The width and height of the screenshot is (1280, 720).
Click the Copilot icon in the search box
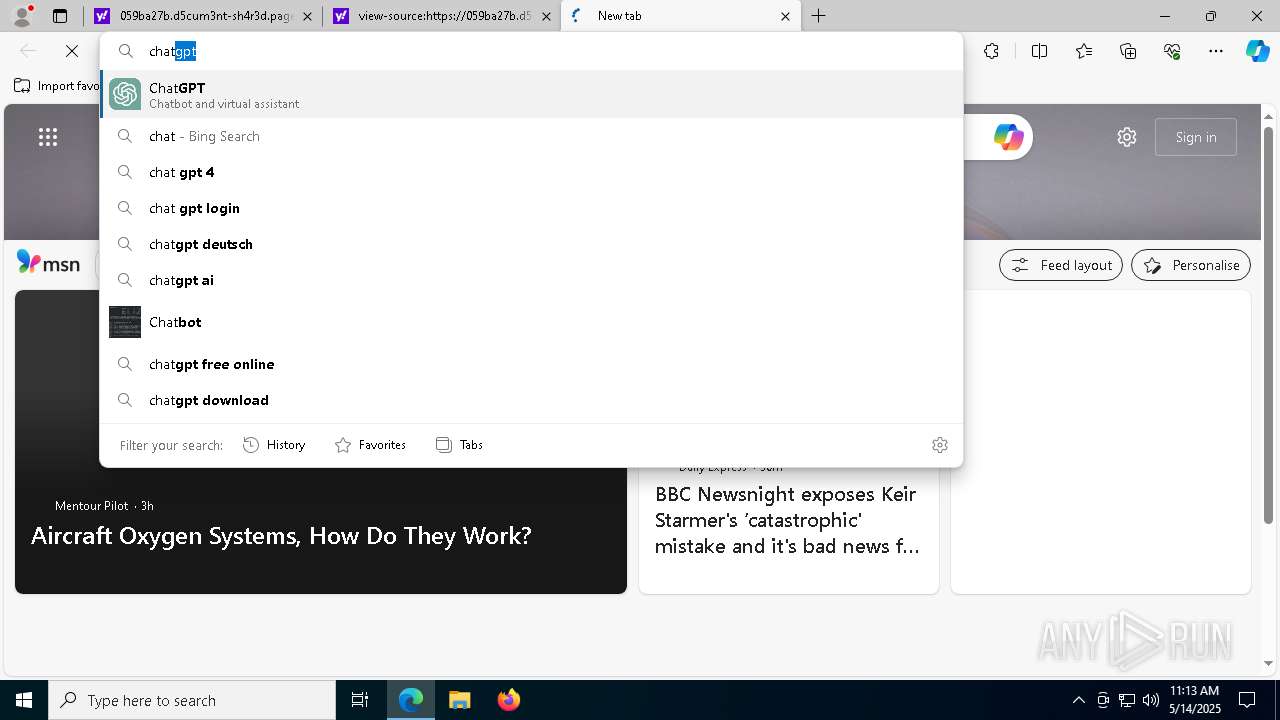[x=1008, y=137]
